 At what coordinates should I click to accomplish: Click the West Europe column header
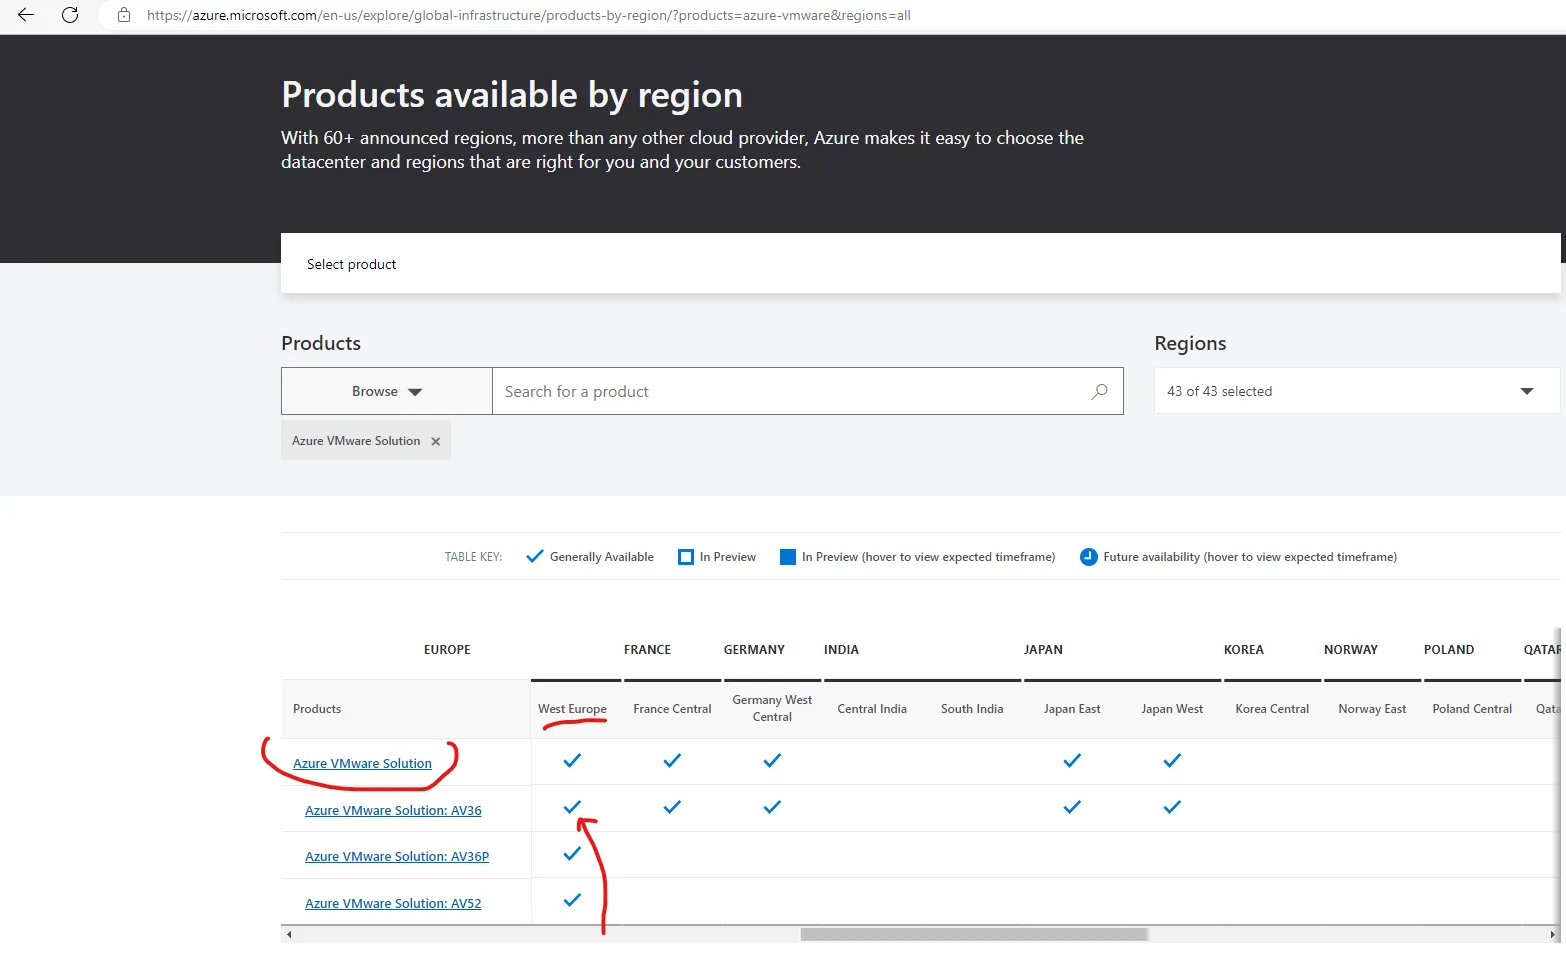click(572, 709)
